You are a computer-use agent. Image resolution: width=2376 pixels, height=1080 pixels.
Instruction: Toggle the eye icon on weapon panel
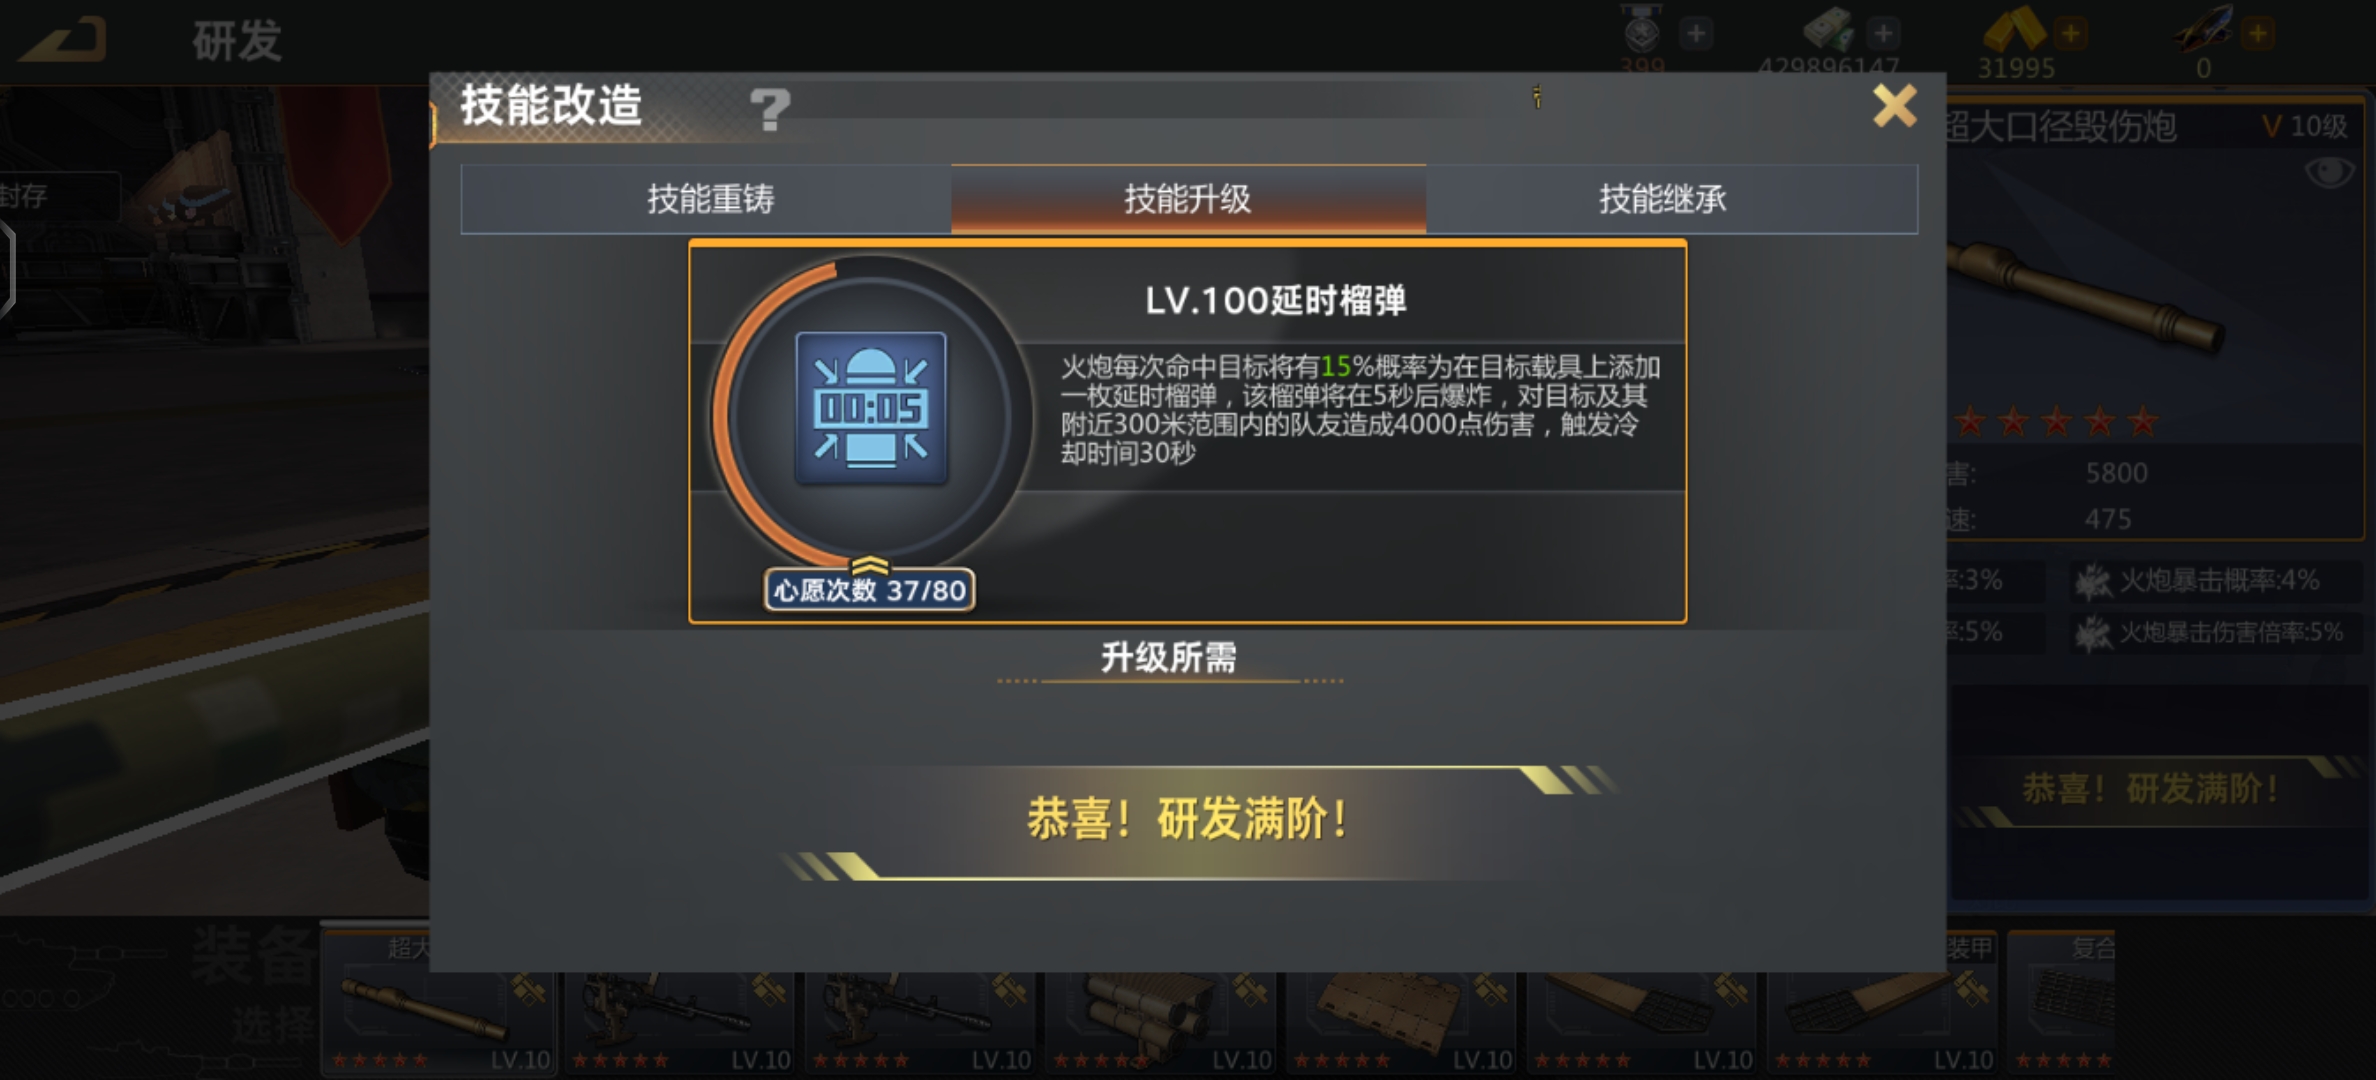click(2329, 172)
